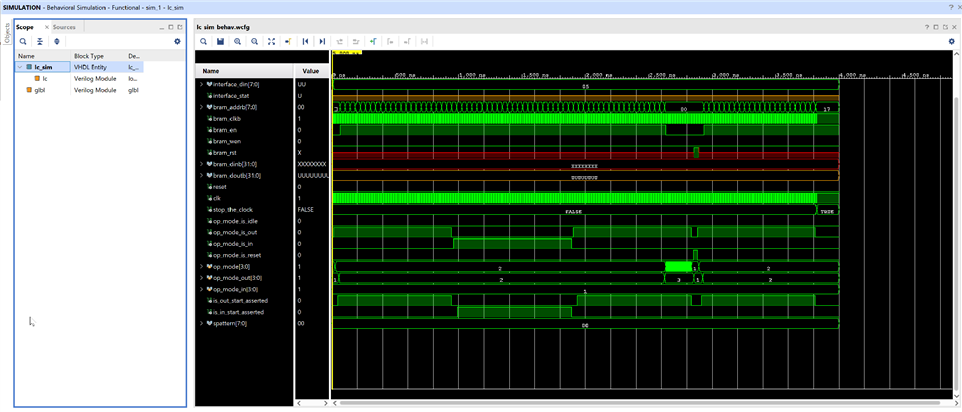
Task: Go to the start time
Action: point(305,42)
